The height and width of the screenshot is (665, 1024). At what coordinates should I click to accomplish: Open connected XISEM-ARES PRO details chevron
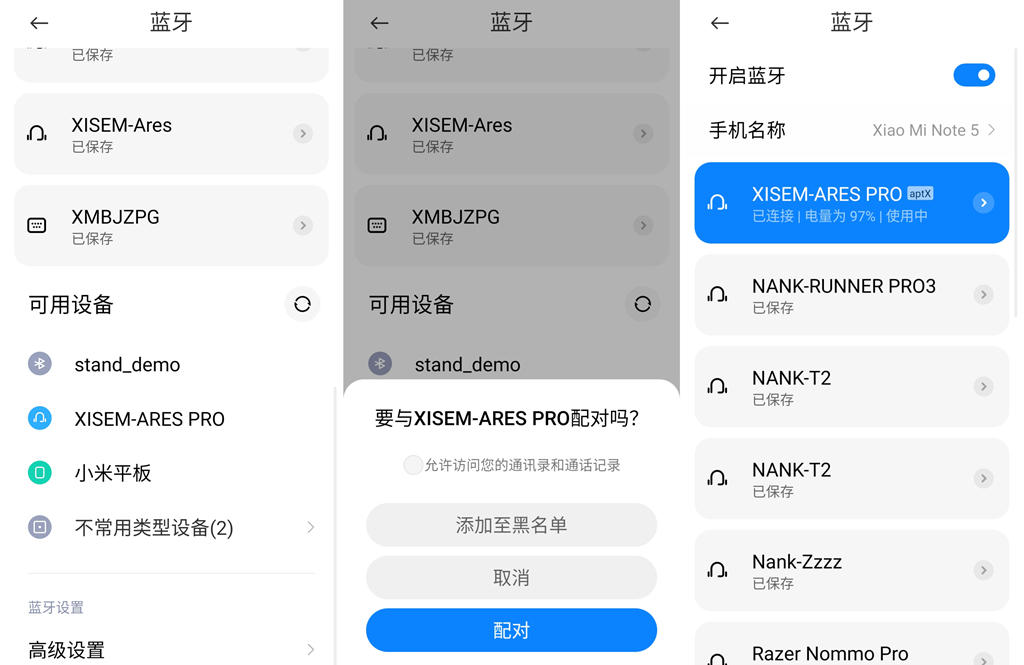tap(984, 203)
